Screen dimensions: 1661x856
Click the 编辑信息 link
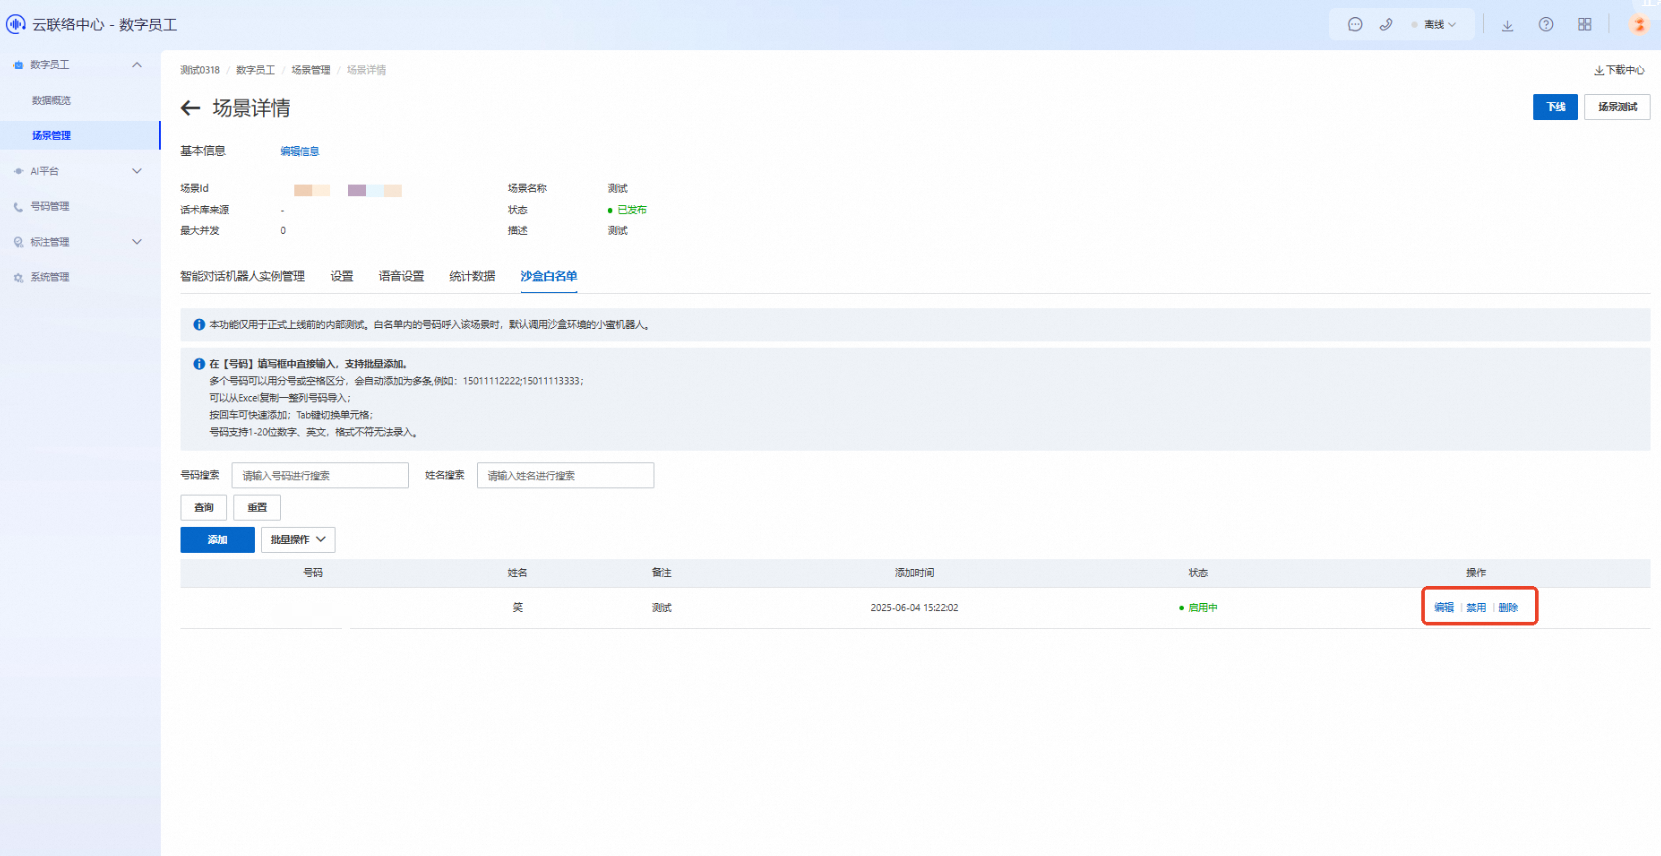[300, 151]
